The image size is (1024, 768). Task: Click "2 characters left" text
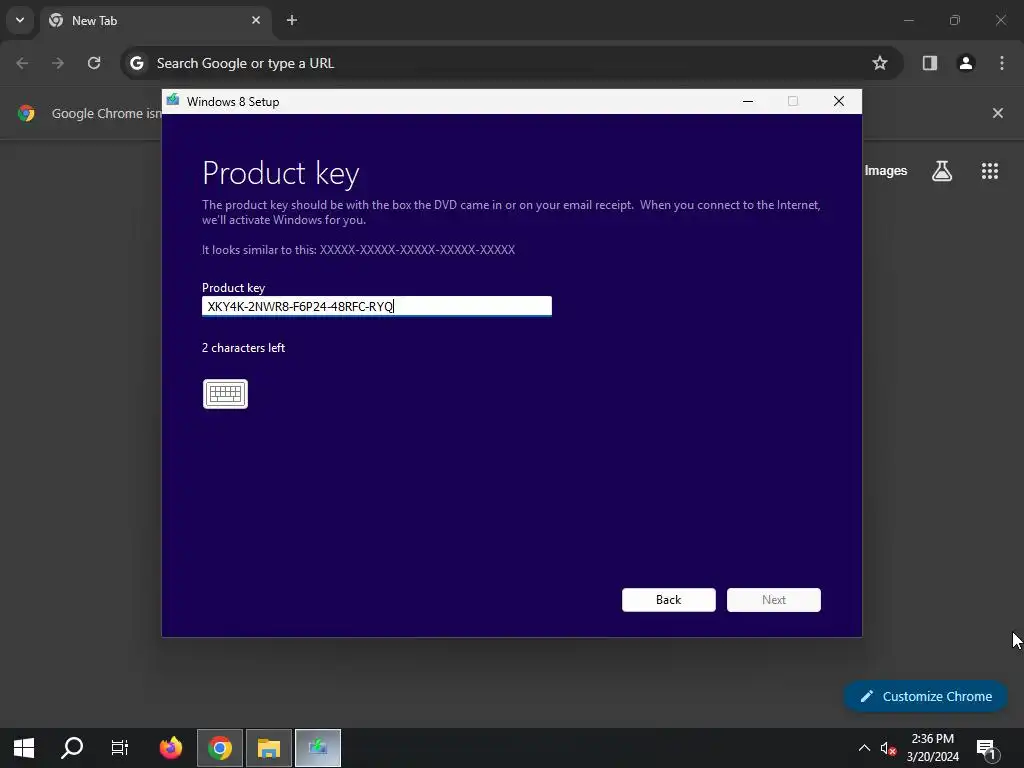tap(243, 348)
